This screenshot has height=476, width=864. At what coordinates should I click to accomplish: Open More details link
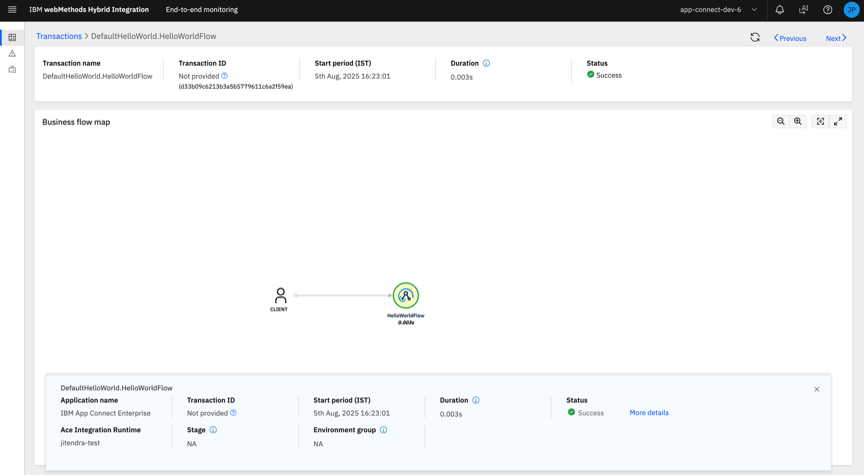[649, 413]
